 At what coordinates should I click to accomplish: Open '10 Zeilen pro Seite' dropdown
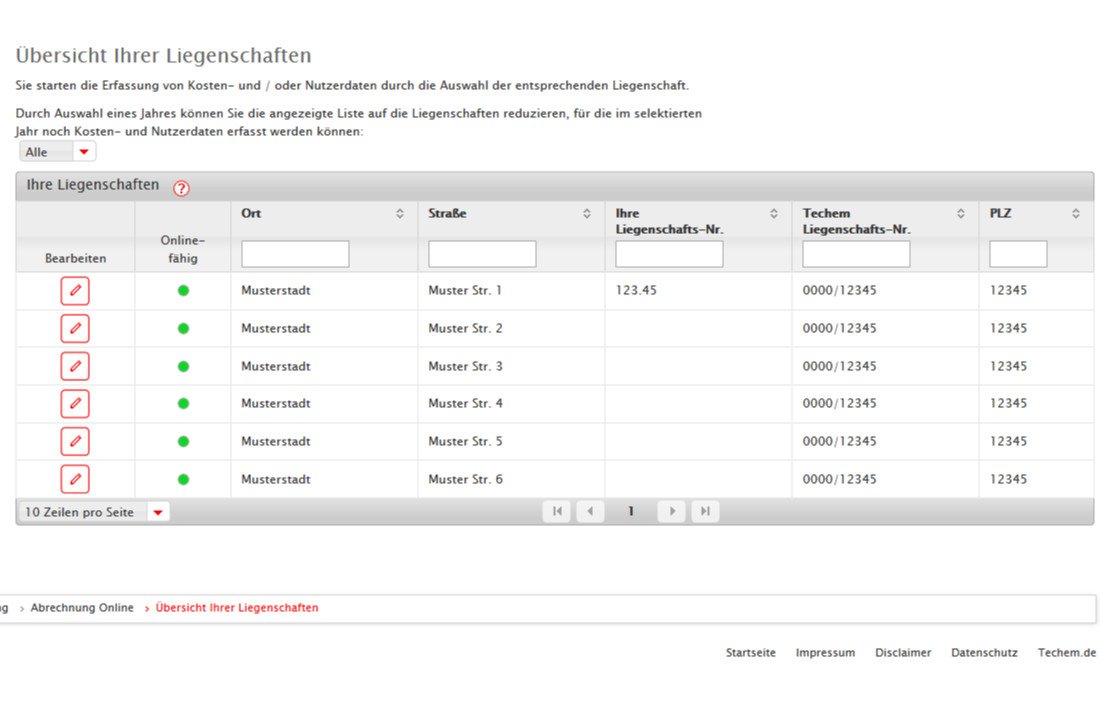click(x=93, y=512)
